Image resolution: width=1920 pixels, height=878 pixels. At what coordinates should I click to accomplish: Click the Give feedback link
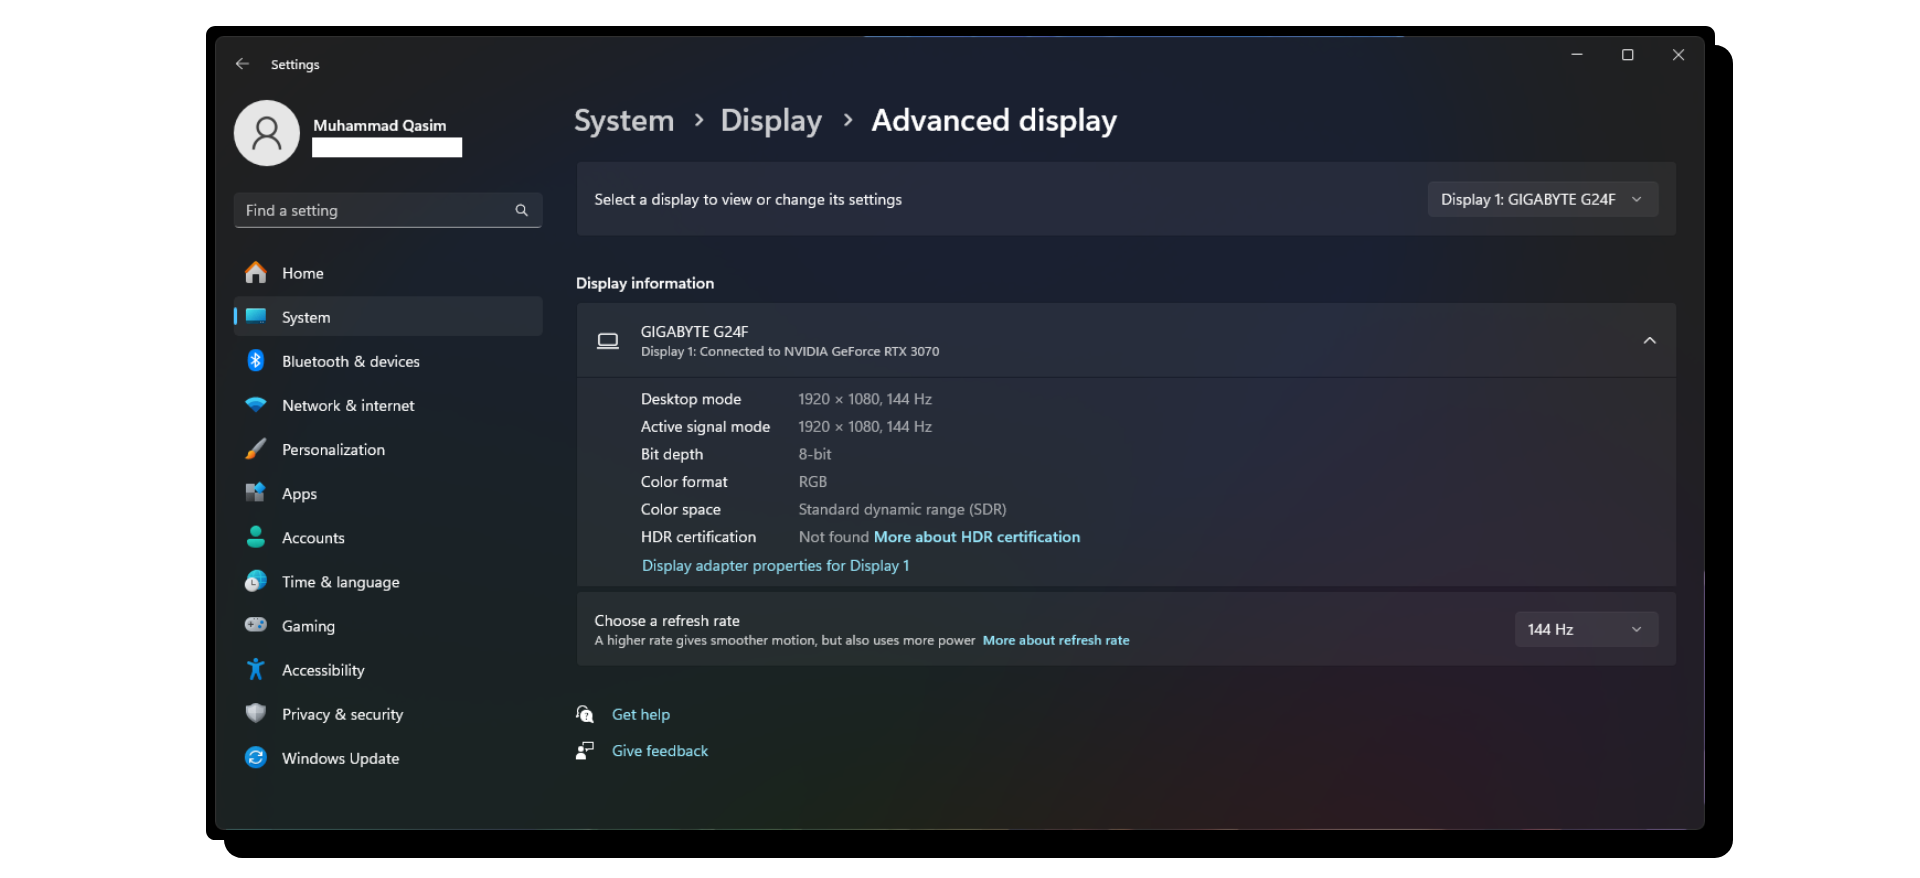click(660, 751)
